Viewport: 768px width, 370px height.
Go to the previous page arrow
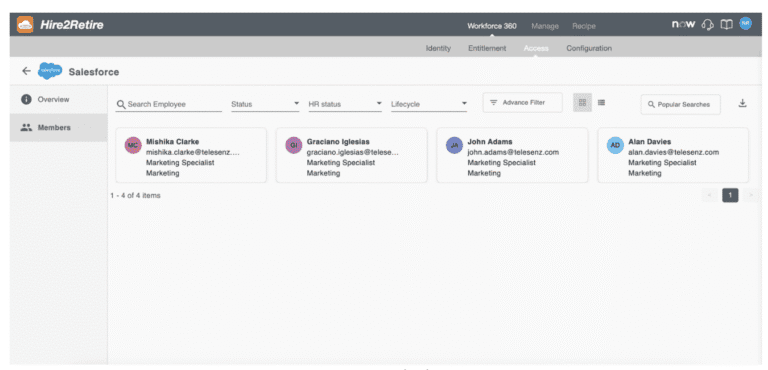710,196
